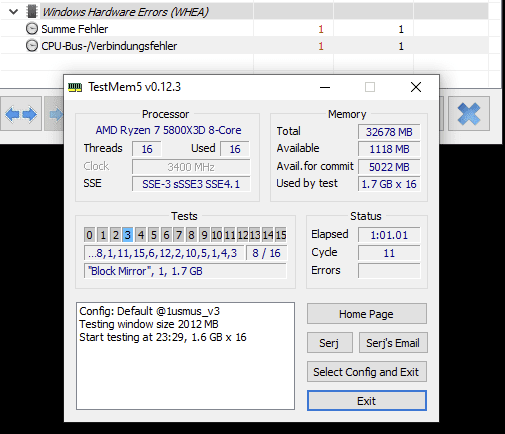Click the Used by test 1.7 GB x 16 field
Viewport: 505px width, 434px height.
coord(389,184)
